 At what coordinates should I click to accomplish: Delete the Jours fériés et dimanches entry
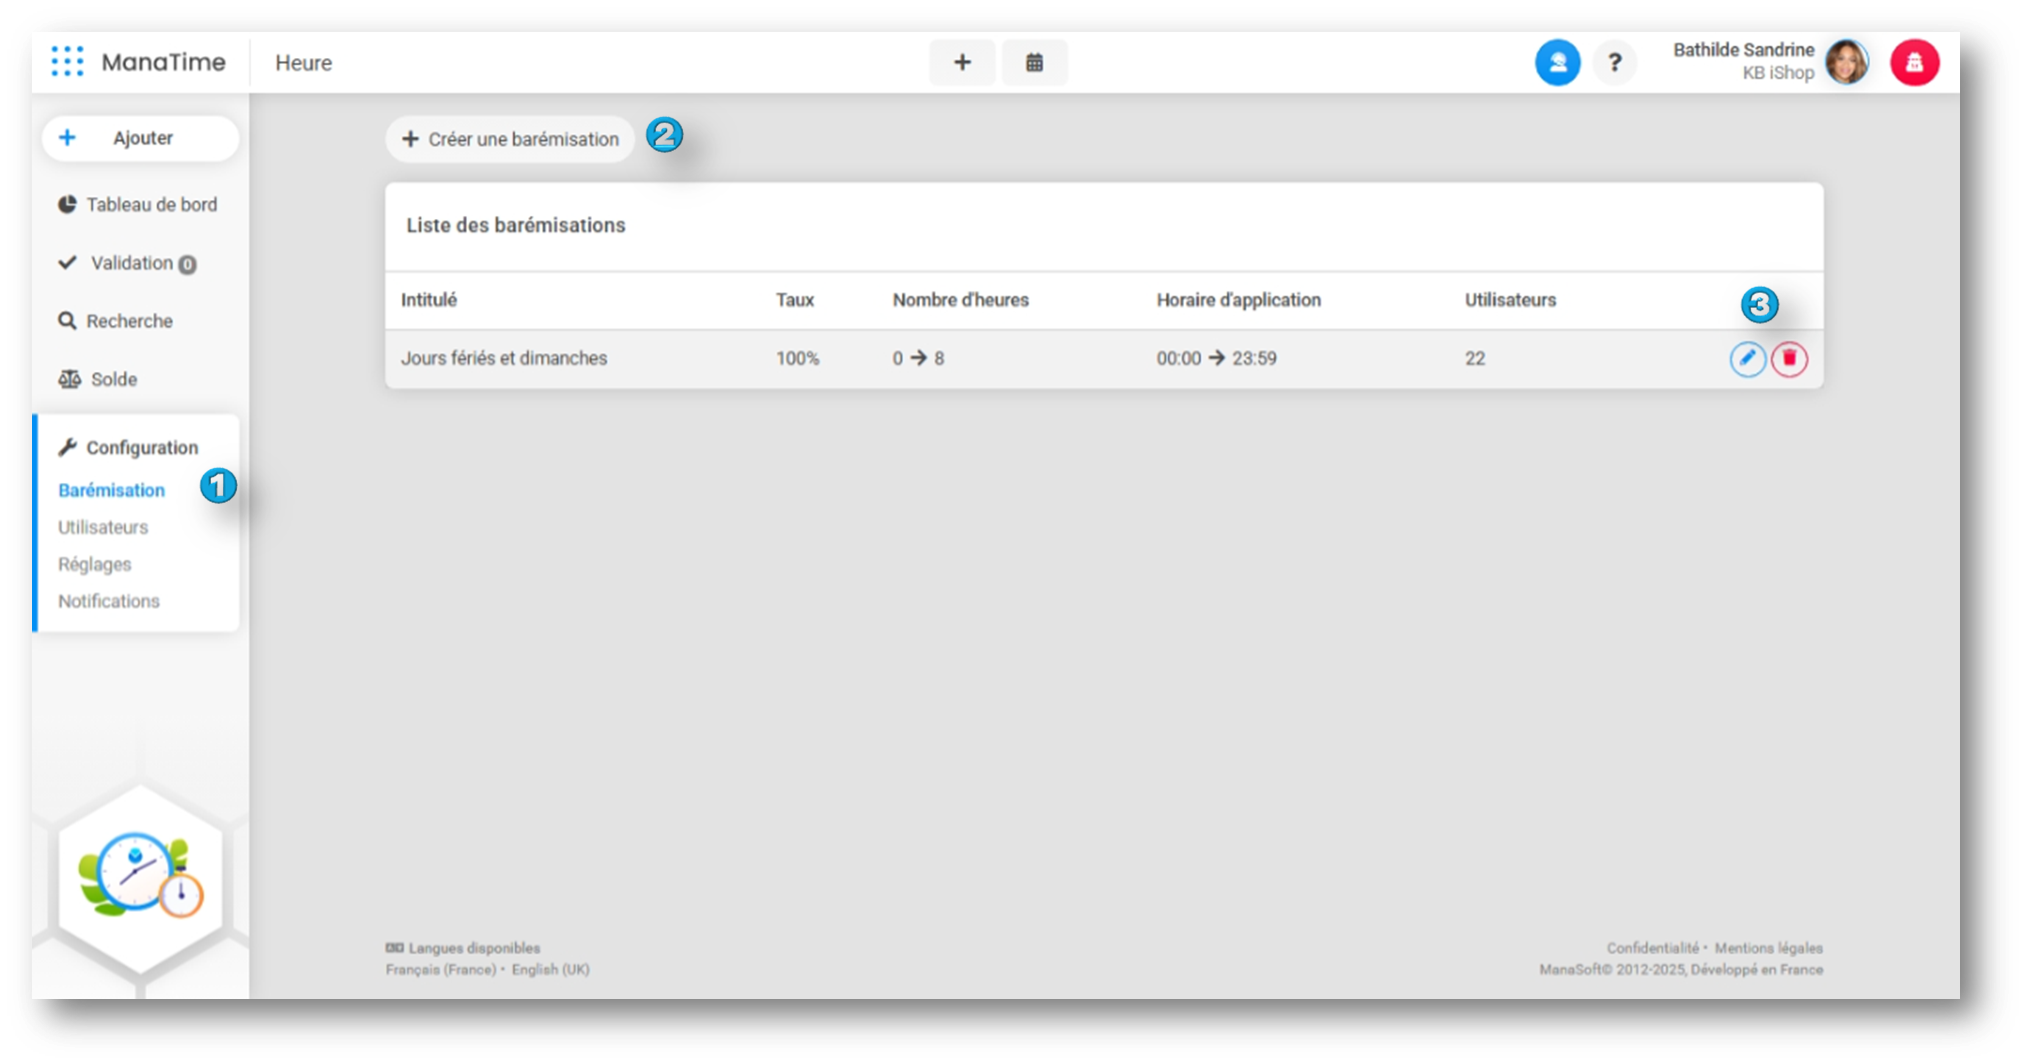pos(1789,359)
